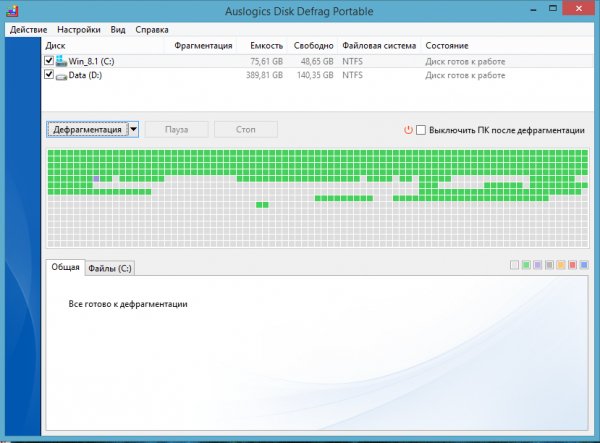
Task: Click the 75,61 GB capacity value
Action: [x=267, y=61]
